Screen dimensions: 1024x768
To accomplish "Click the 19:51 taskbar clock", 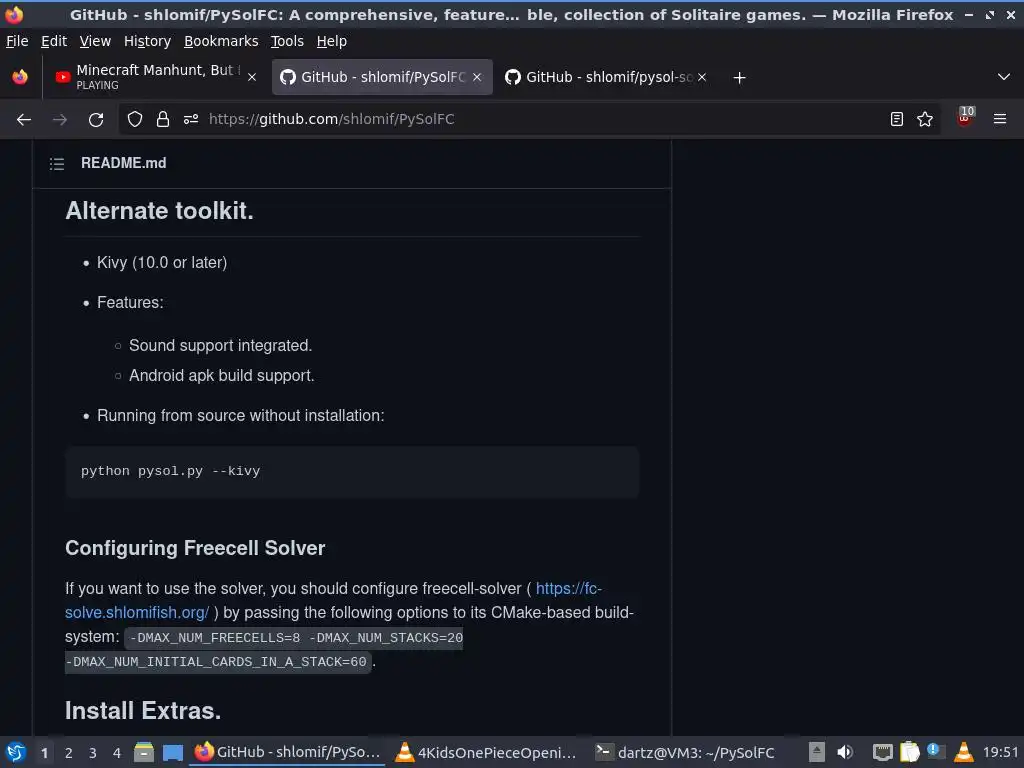I will [1000, 752].
